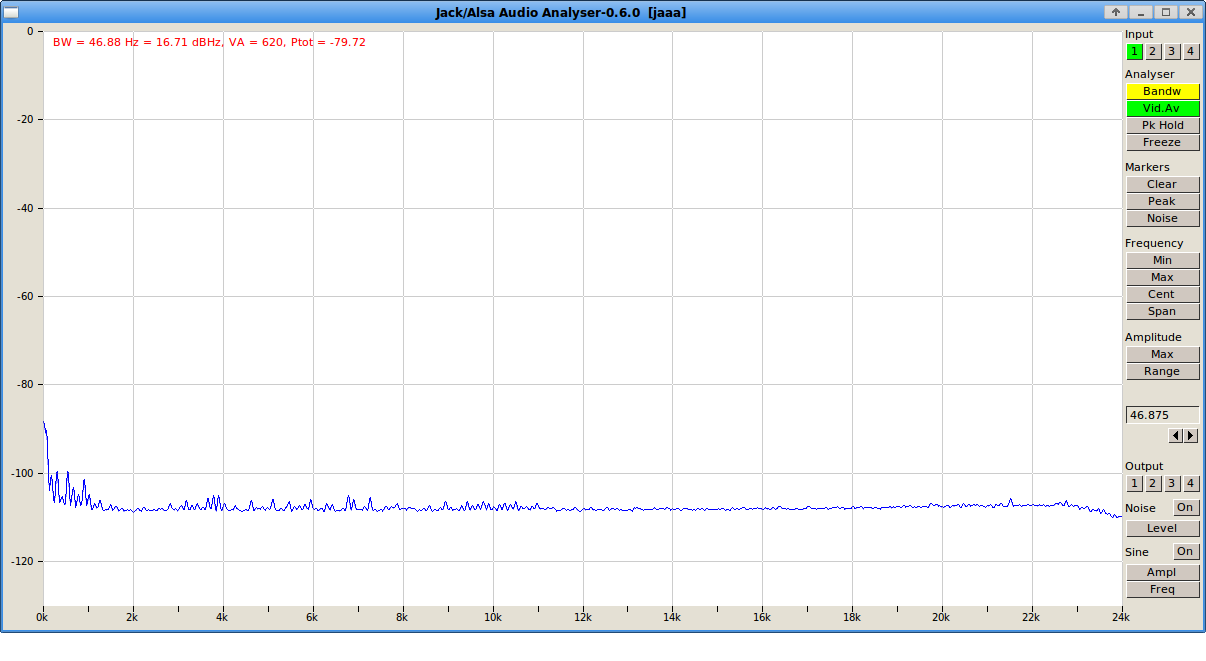Select the Frequency Span button
The height and width of the screenshot is (661, 1206).
click(1162, 311)
